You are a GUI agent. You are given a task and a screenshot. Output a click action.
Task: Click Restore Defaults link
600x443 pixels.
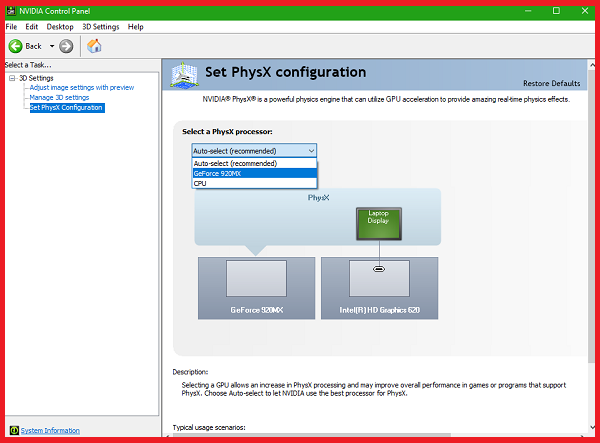551,83
